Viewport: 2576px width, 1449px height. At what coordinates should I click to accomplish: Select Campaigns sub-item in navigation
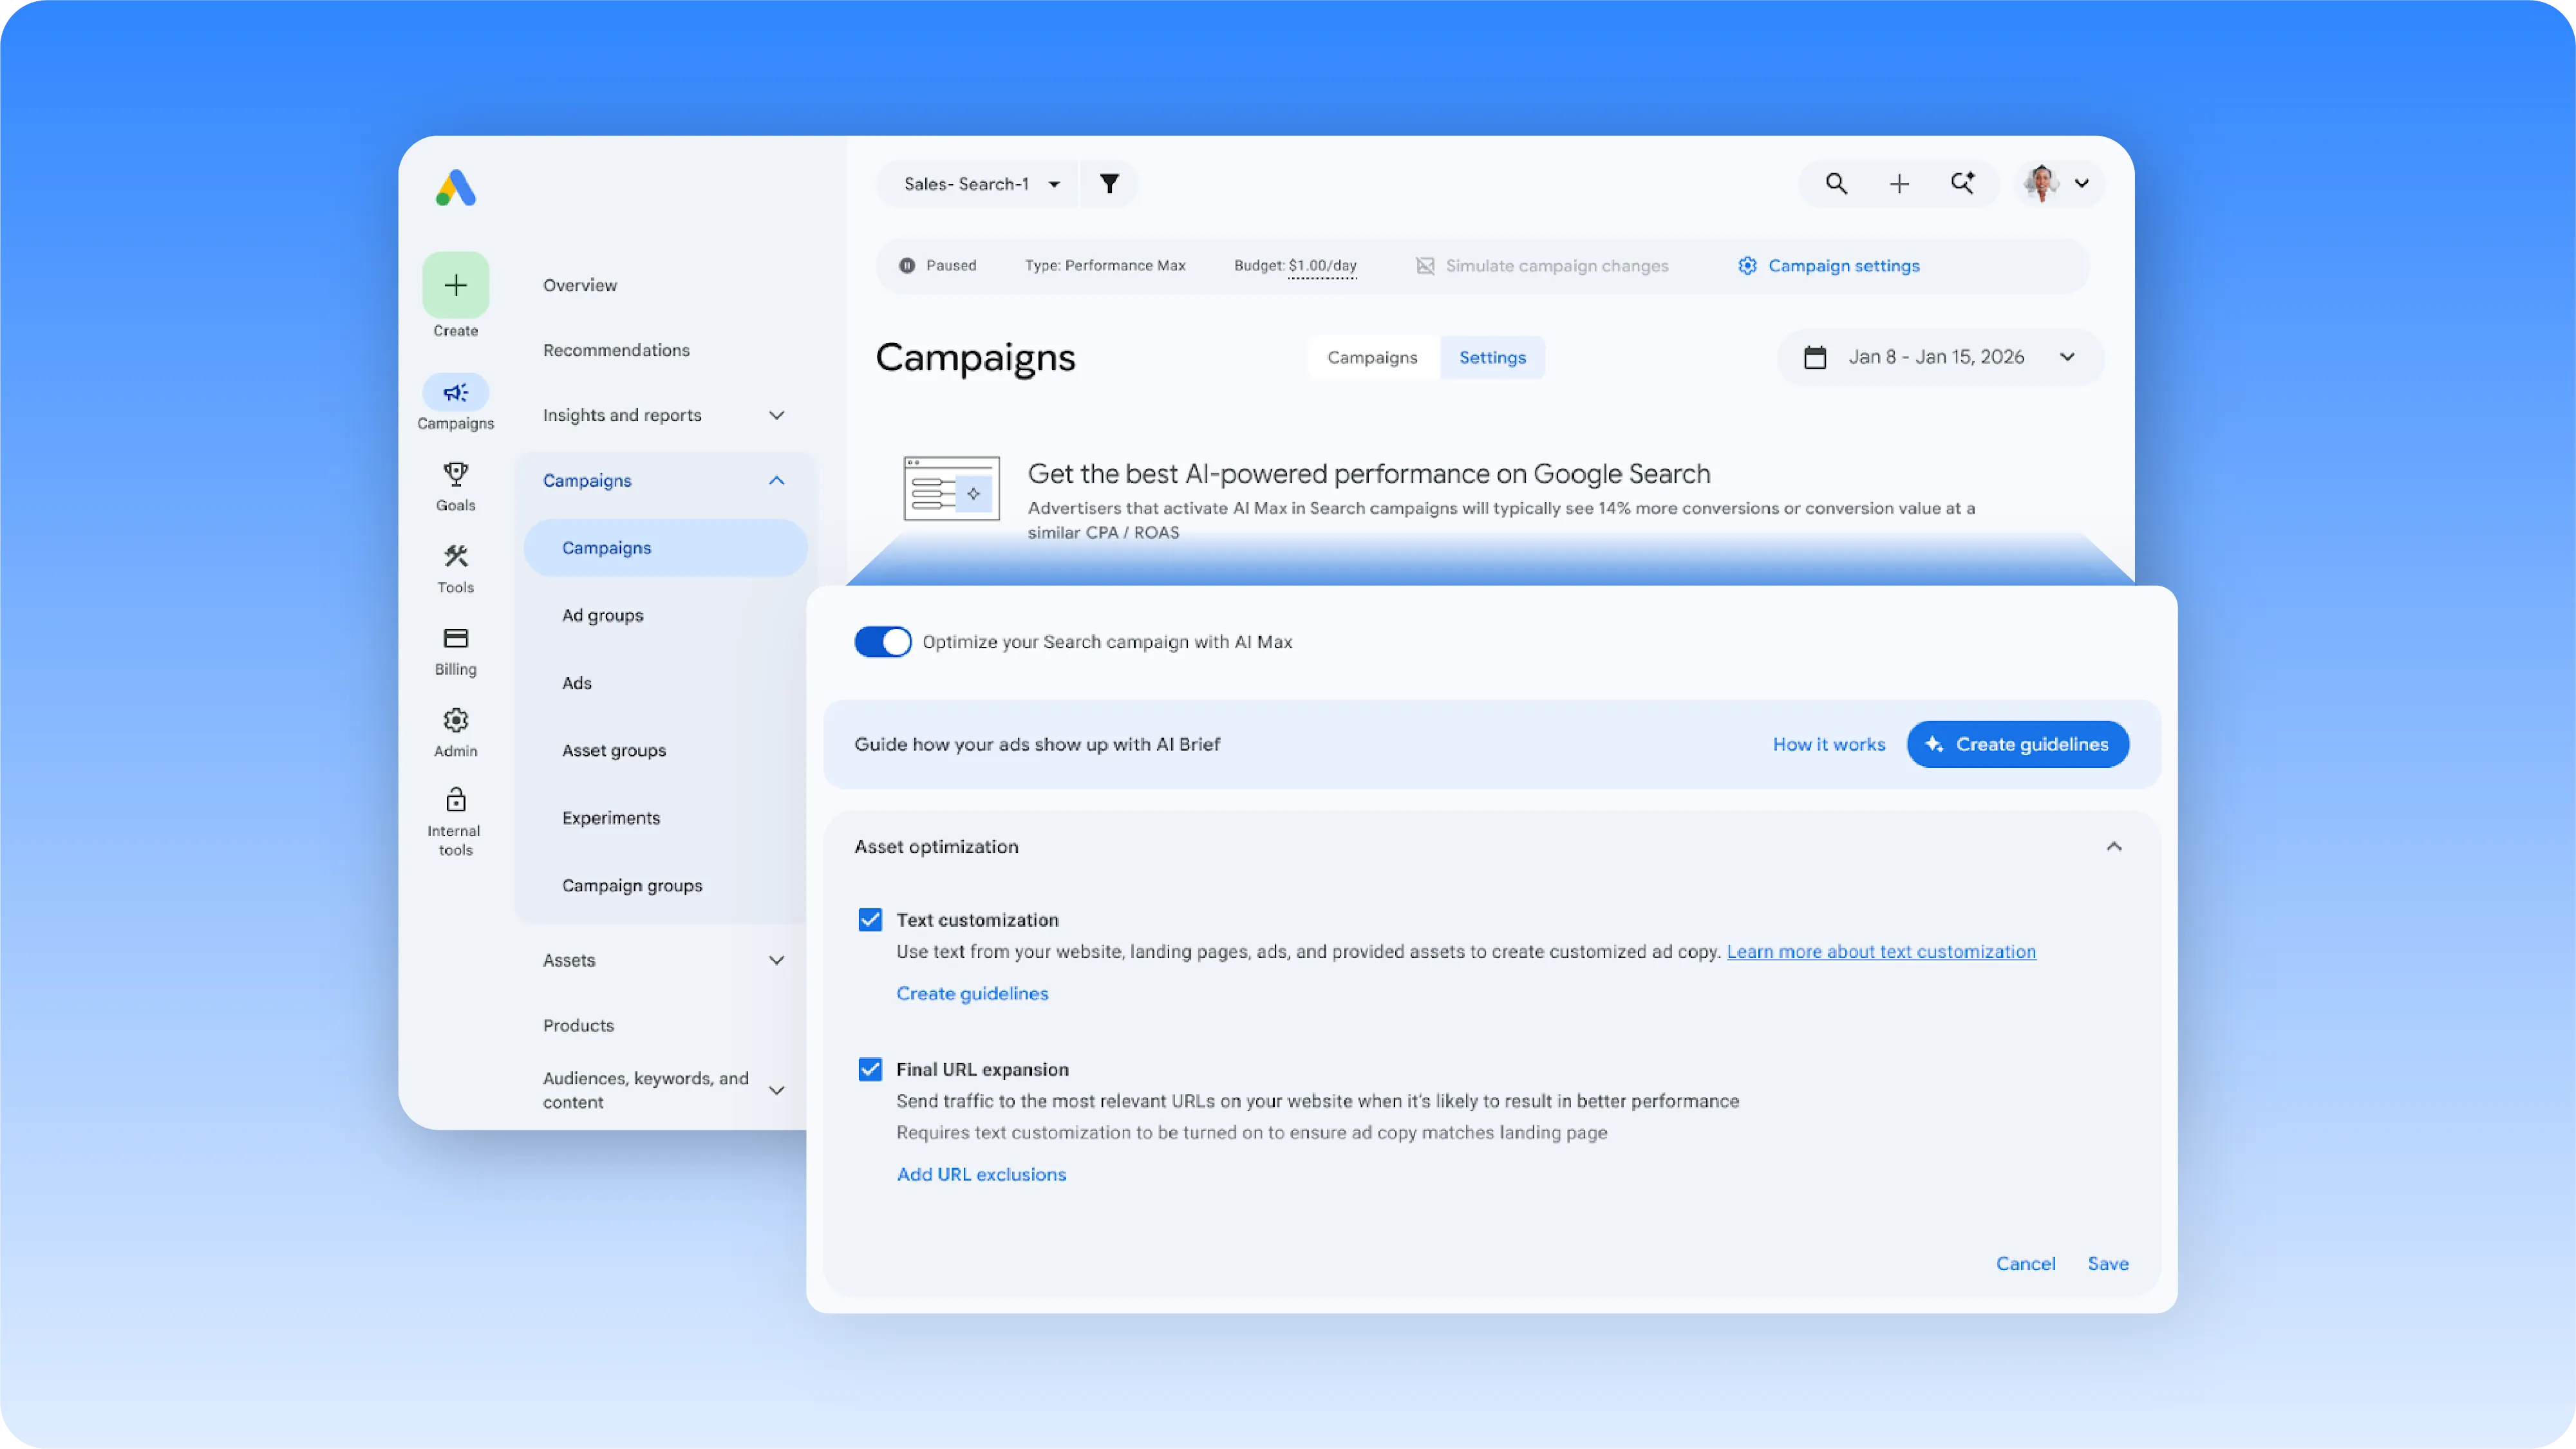[x=665, y=548]
